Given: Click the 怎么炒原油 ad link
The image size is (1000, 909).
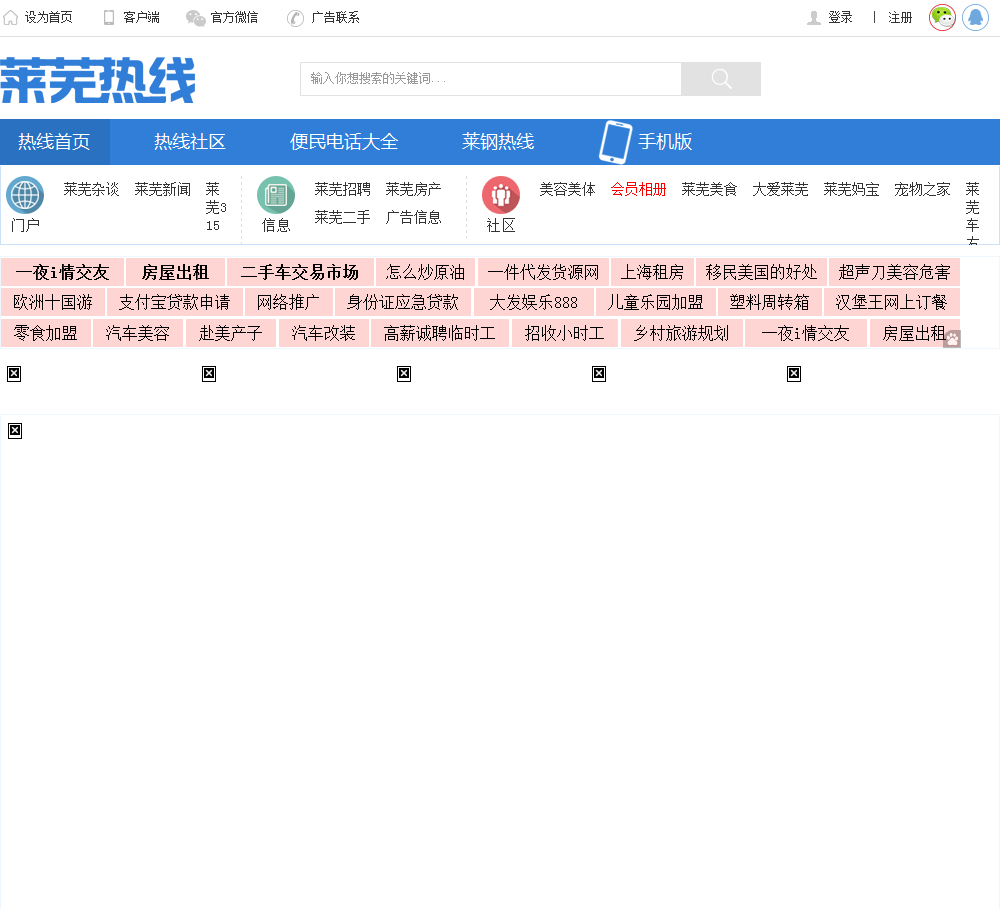Looking at the screenshot, I should tap(425, 272).
